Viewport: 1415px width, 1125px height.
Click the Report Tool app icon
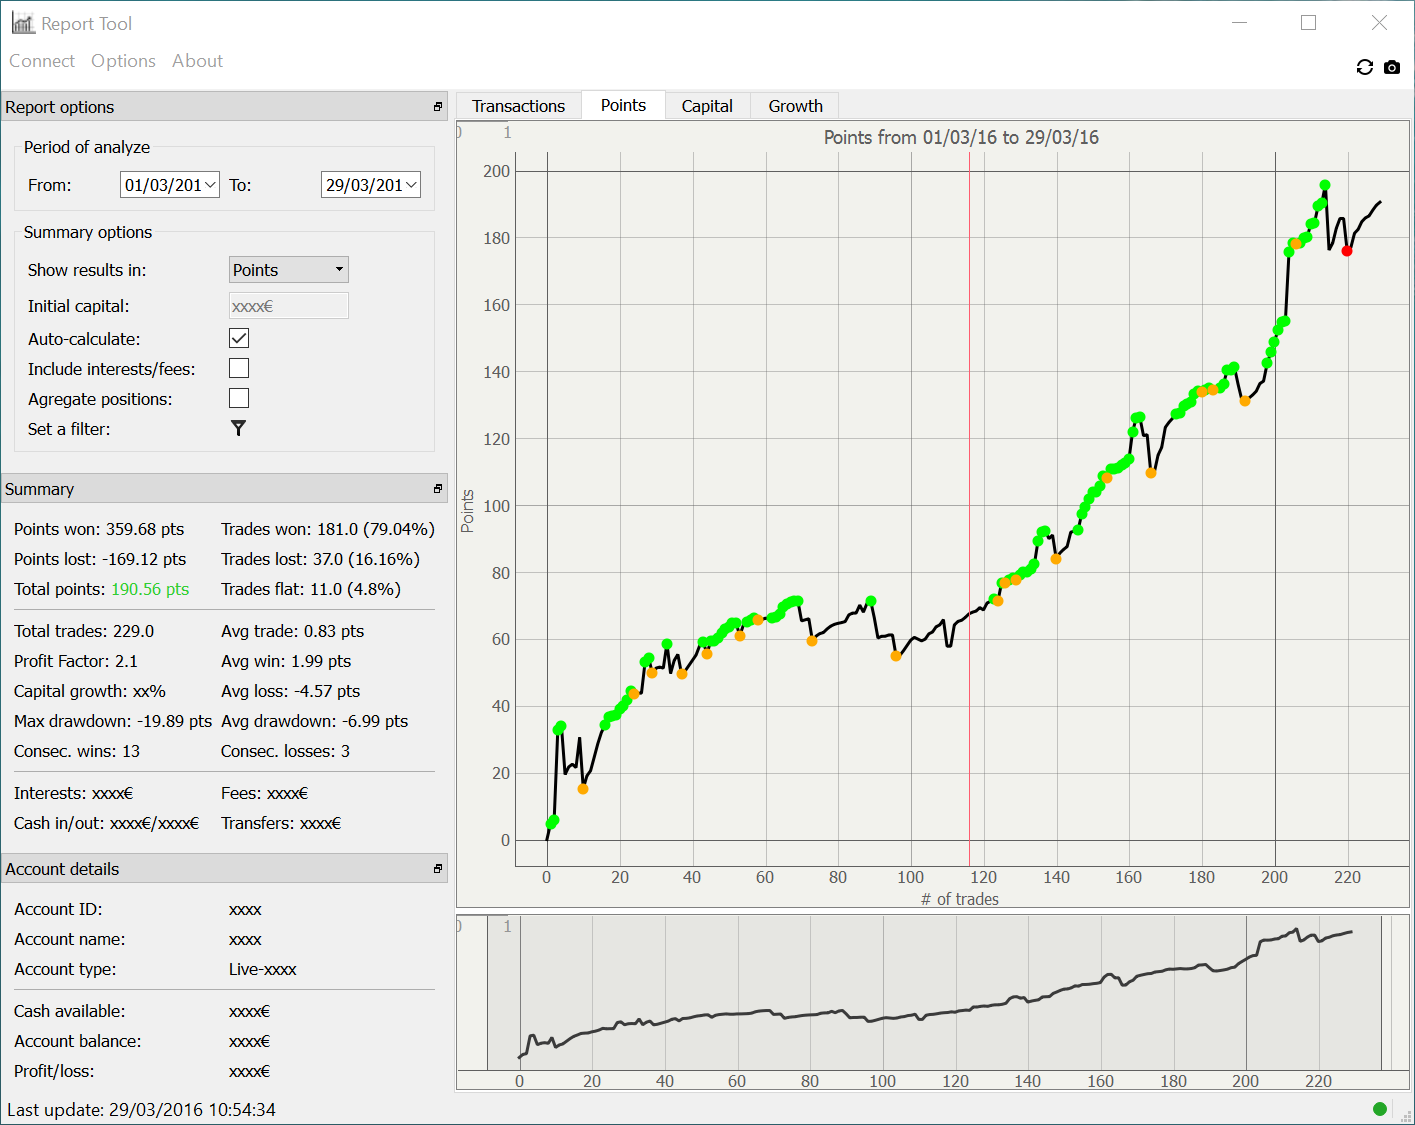(23, 23)
